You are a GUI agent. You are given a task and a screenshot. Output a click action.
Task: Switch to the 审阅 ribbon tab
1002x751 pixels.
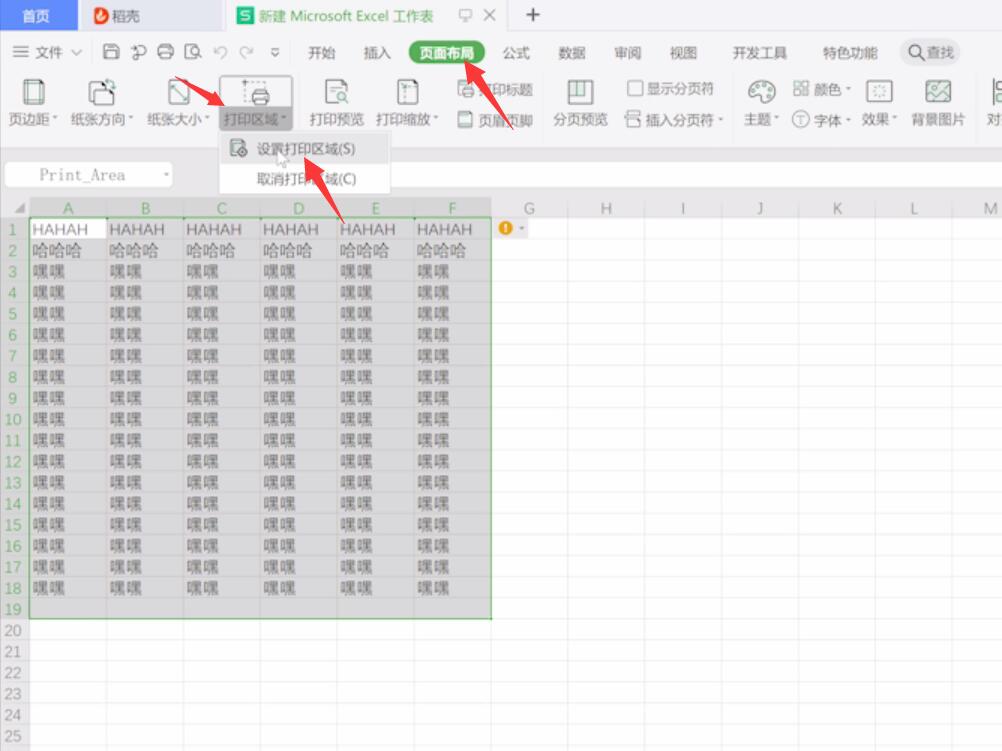click(x=627, y=52)
